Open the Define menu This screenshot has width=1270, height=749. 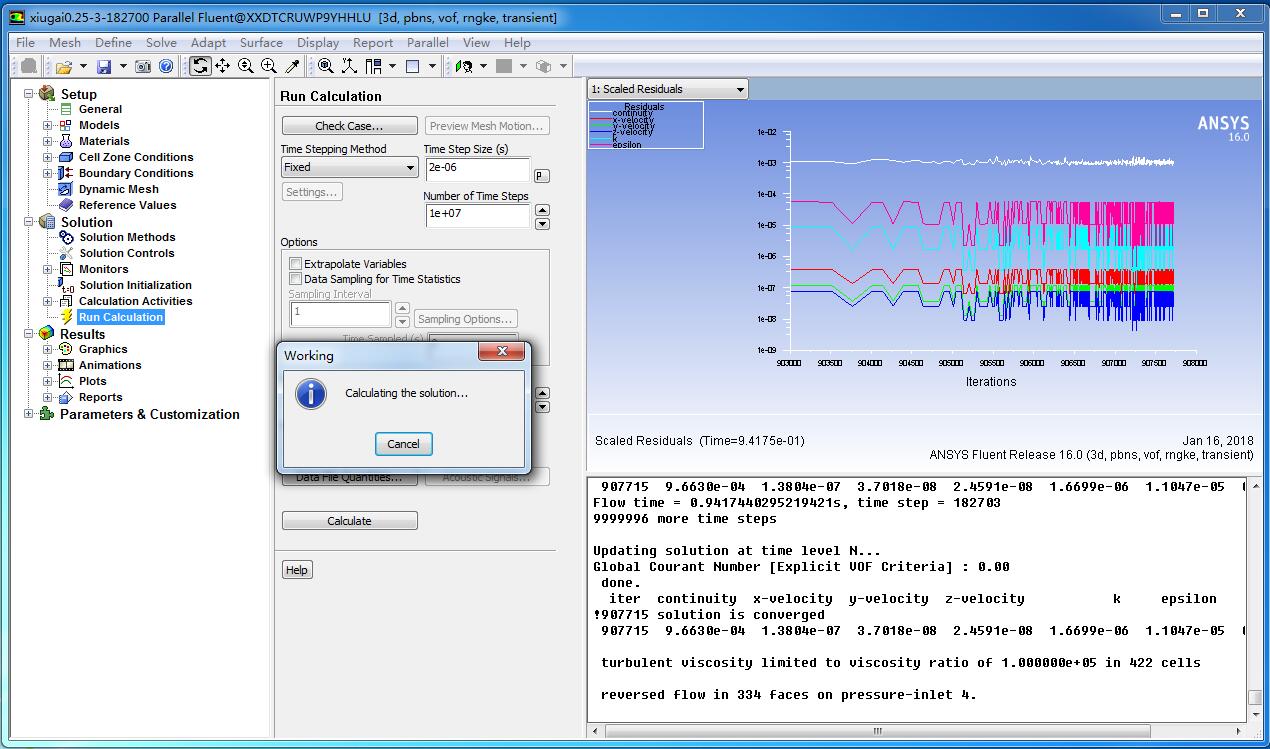(113, 43)
